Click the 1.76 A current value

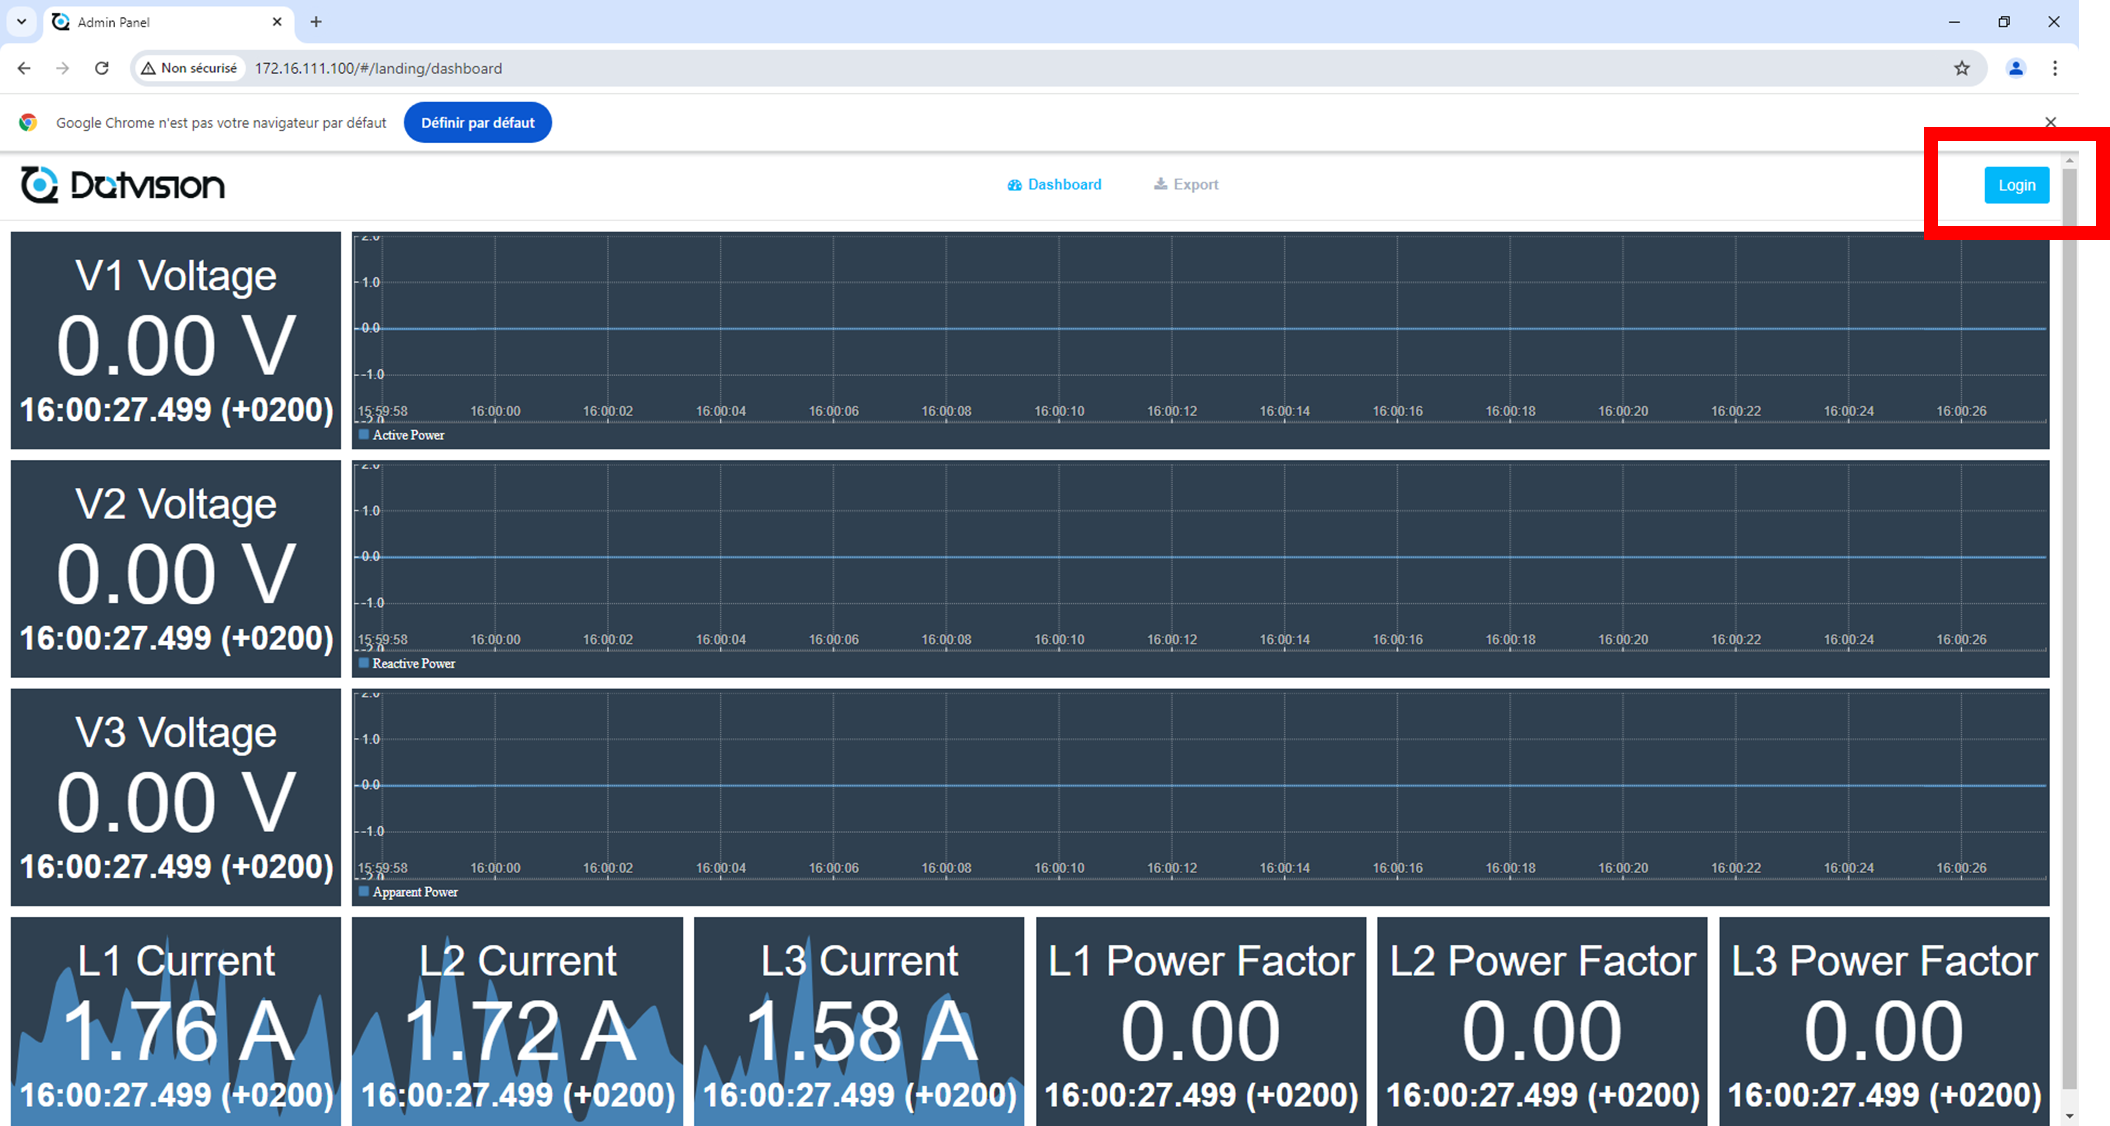177,1031
